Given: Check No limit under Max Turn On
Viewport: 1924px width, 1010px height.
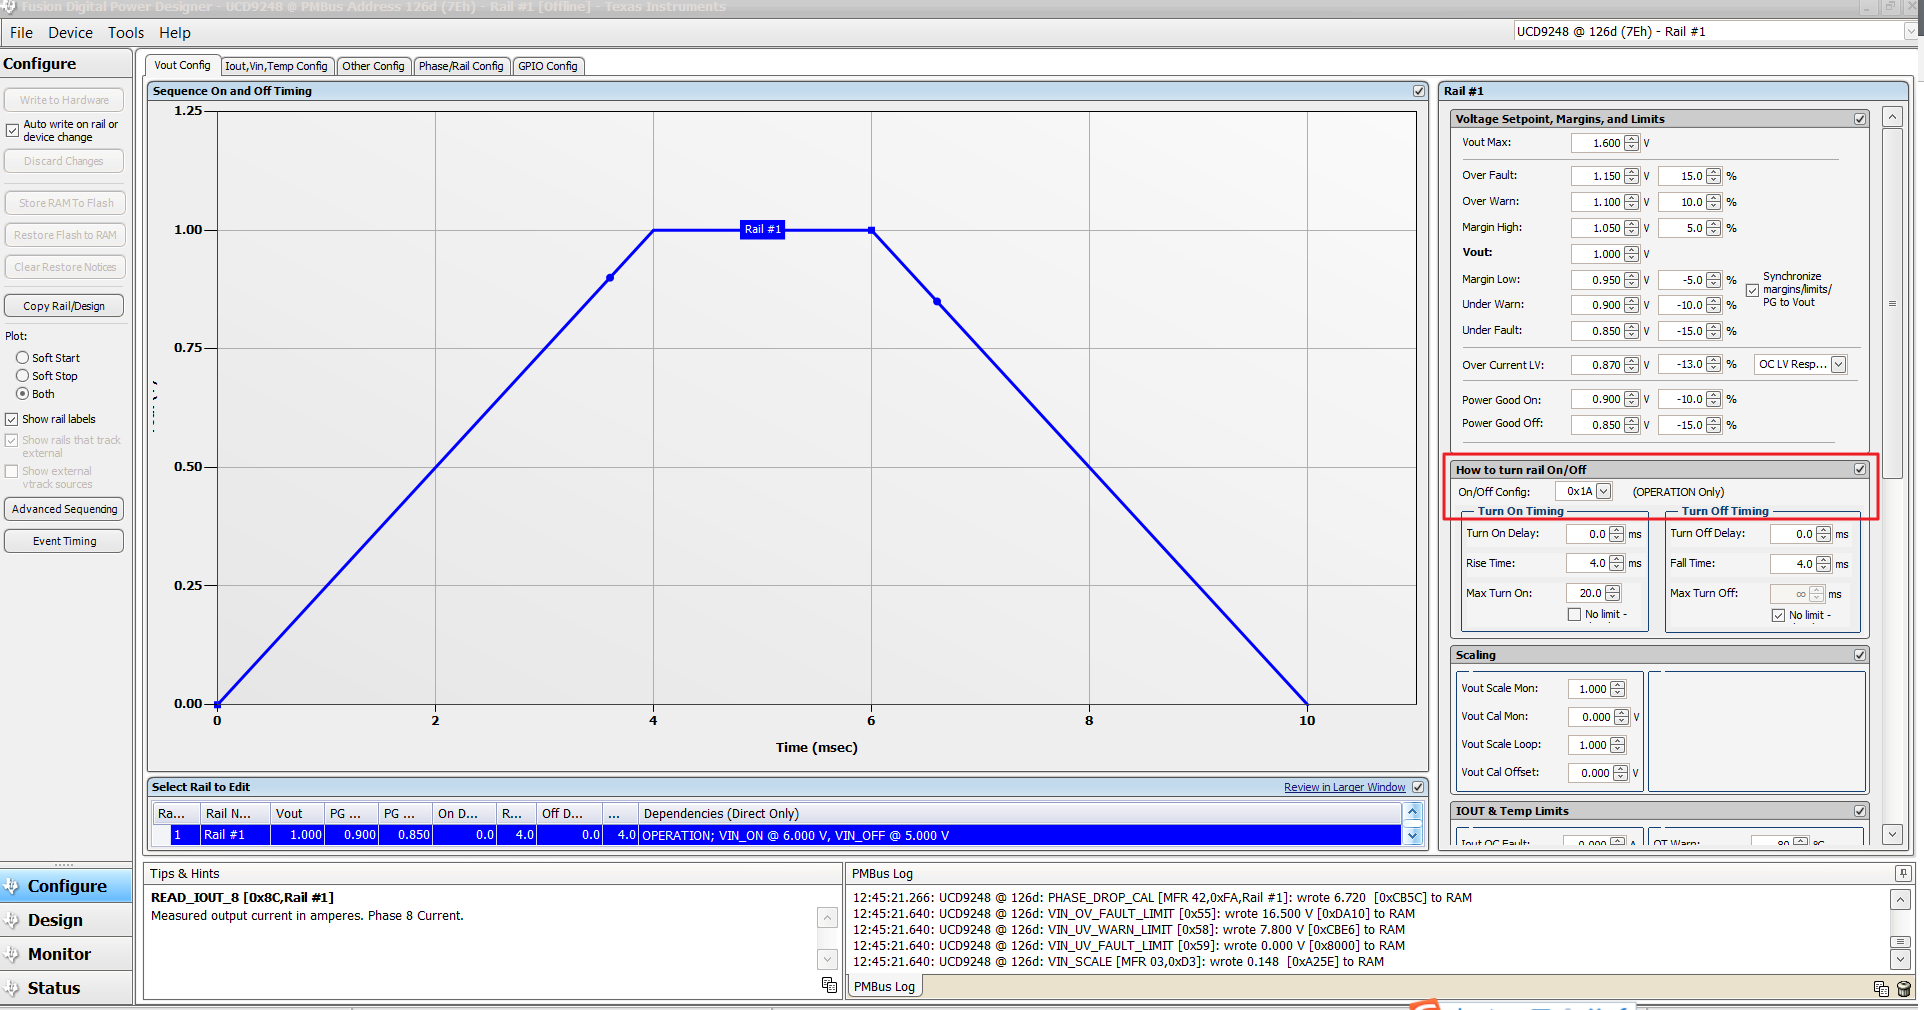Looking at the screenshot, I should [x=1574, y=615].
